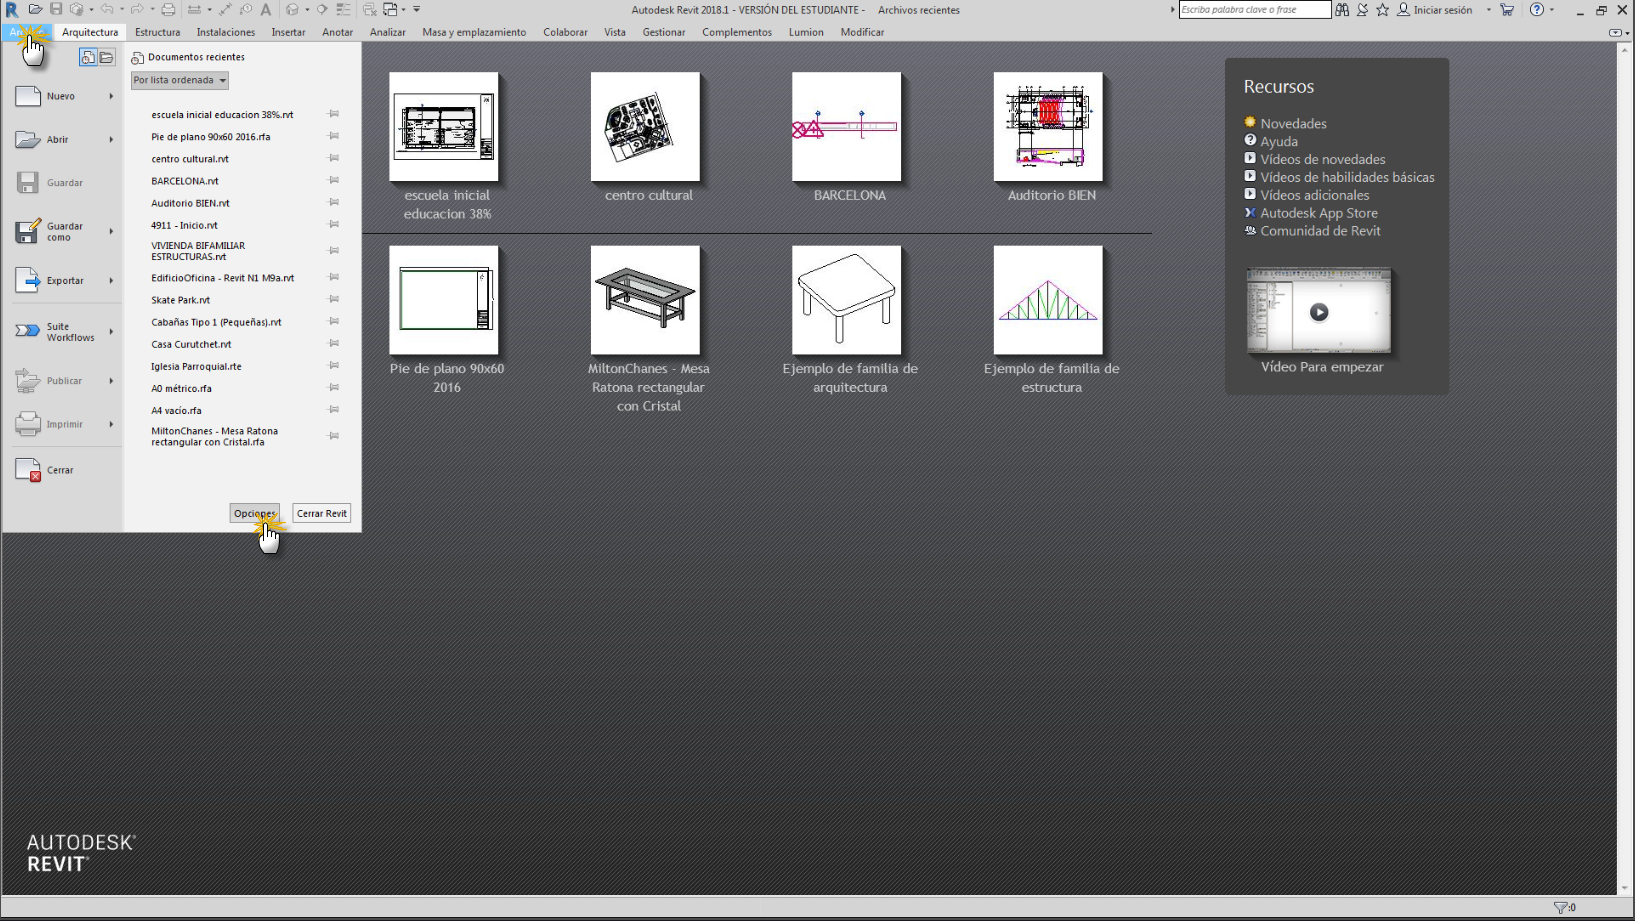Click the Cerrar Revit button
The width and height of the screenshot is (1635, 921).
[x=322, y=513]
